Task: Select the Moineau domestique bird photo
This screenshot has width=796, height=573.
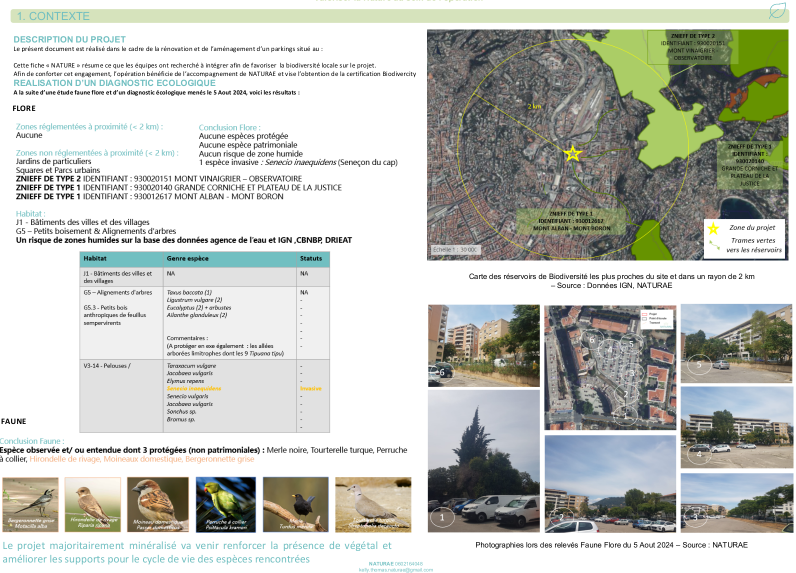Action: pos(156,504)
